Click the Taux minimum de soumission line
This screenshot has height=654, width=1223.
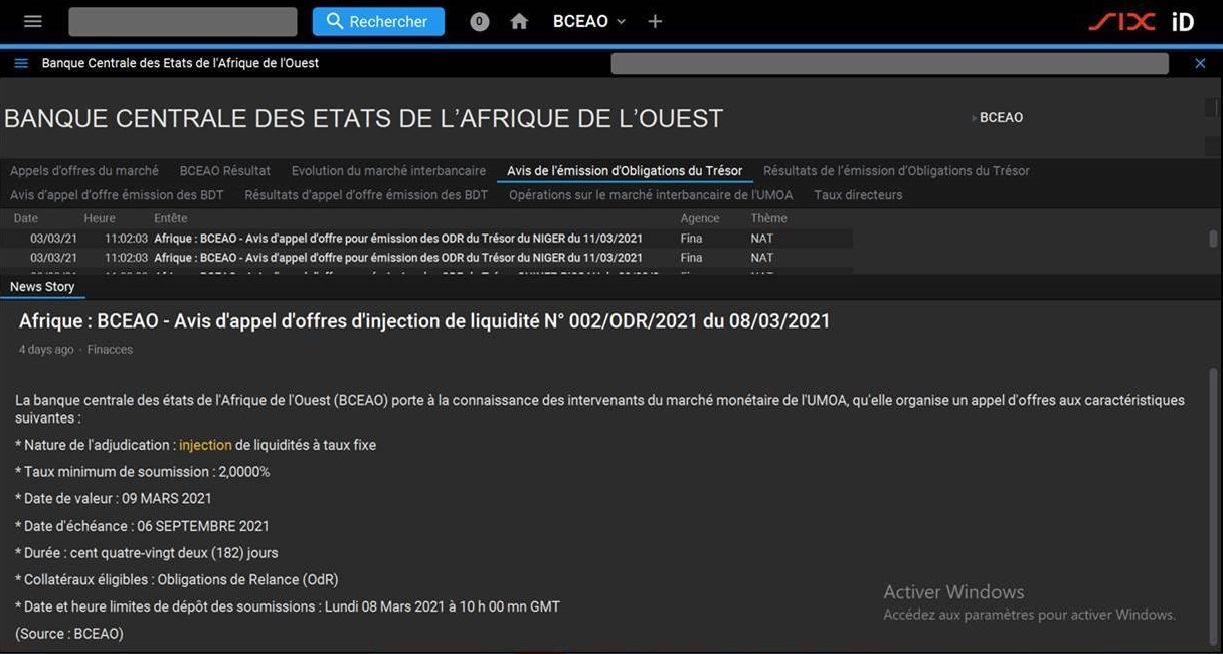(142, 472)
